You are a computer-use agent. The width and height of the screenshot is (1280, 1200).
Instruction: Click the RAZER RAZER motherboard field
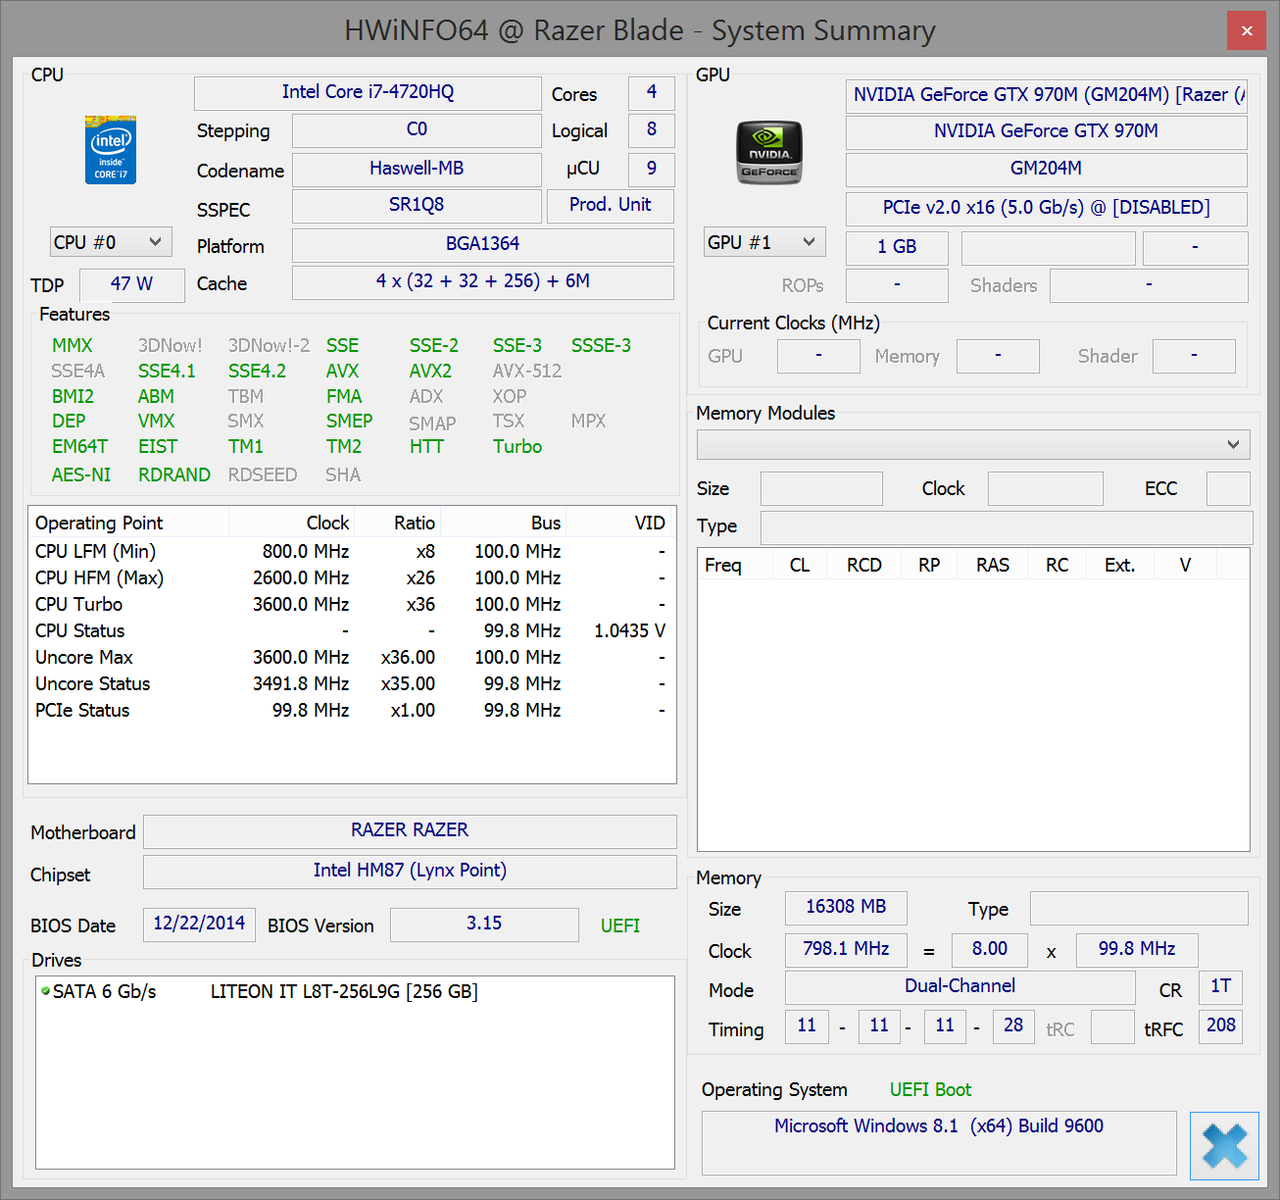point(410,831)
